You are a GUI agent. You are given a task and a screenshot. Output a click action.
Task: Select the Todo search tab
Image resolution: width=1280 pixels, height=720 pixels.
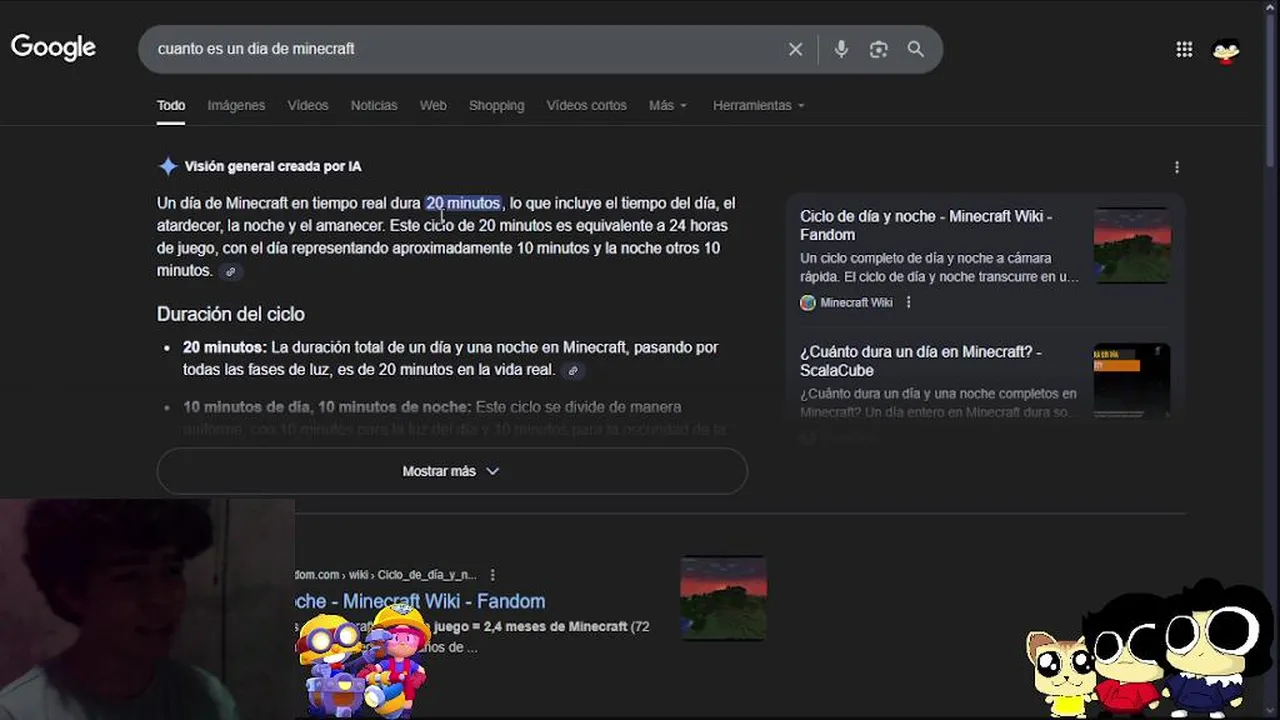pos(171,105)
